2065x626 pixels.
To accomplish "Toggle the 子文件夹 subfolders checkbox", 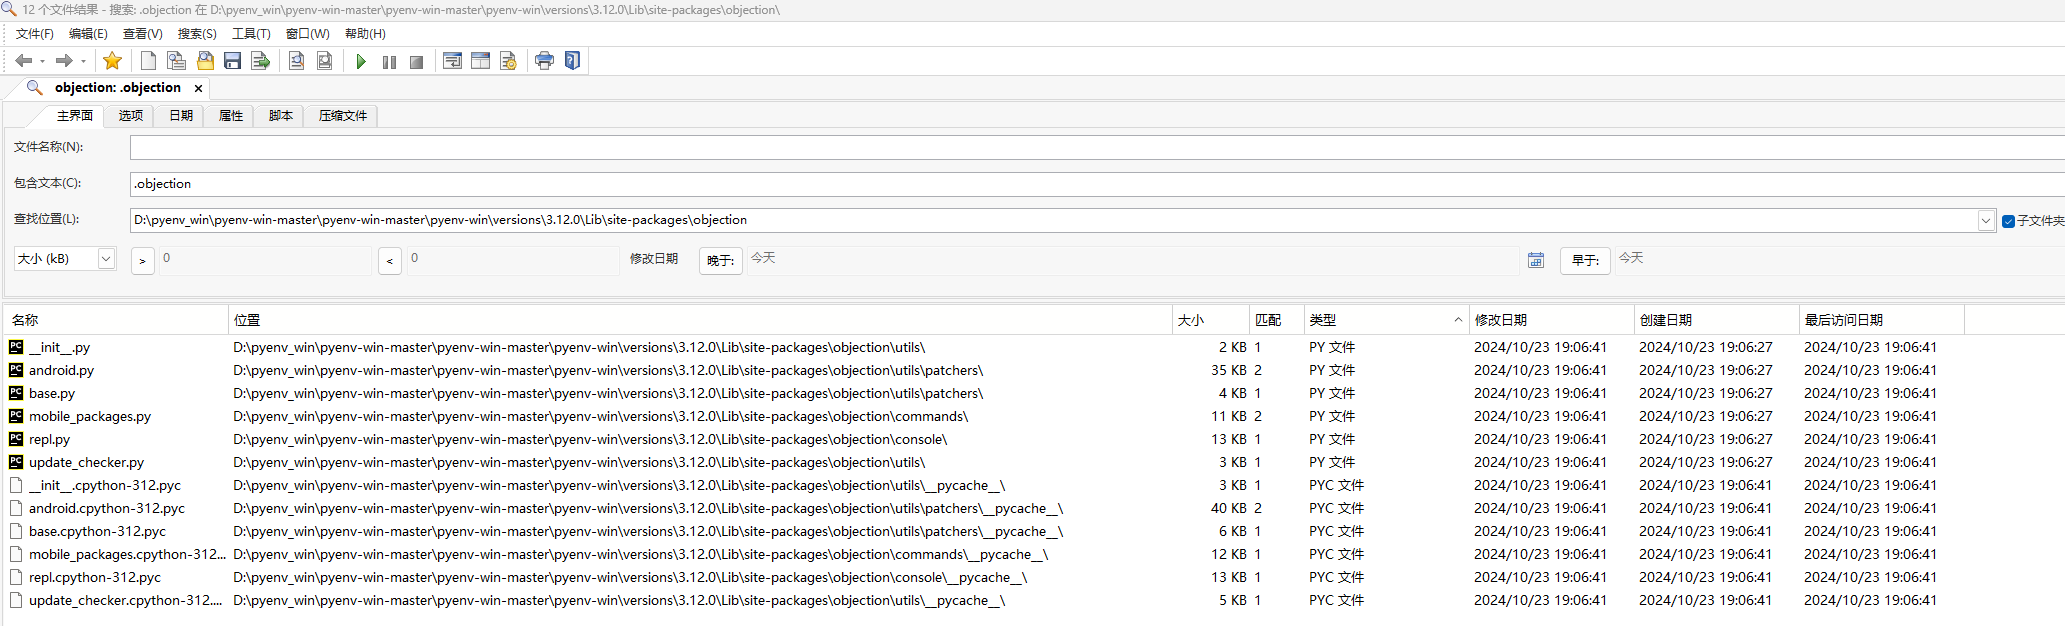I will 2008,221.
